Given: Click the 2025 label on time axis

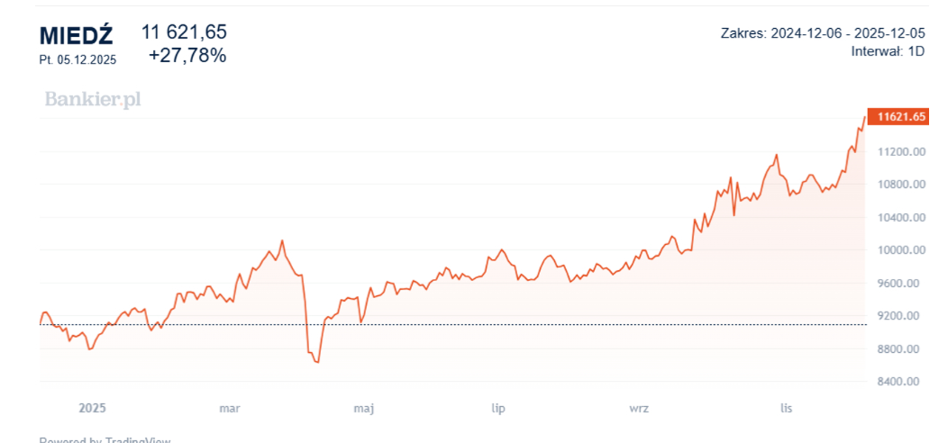Looking at the screenshot, I should point(92,407).
